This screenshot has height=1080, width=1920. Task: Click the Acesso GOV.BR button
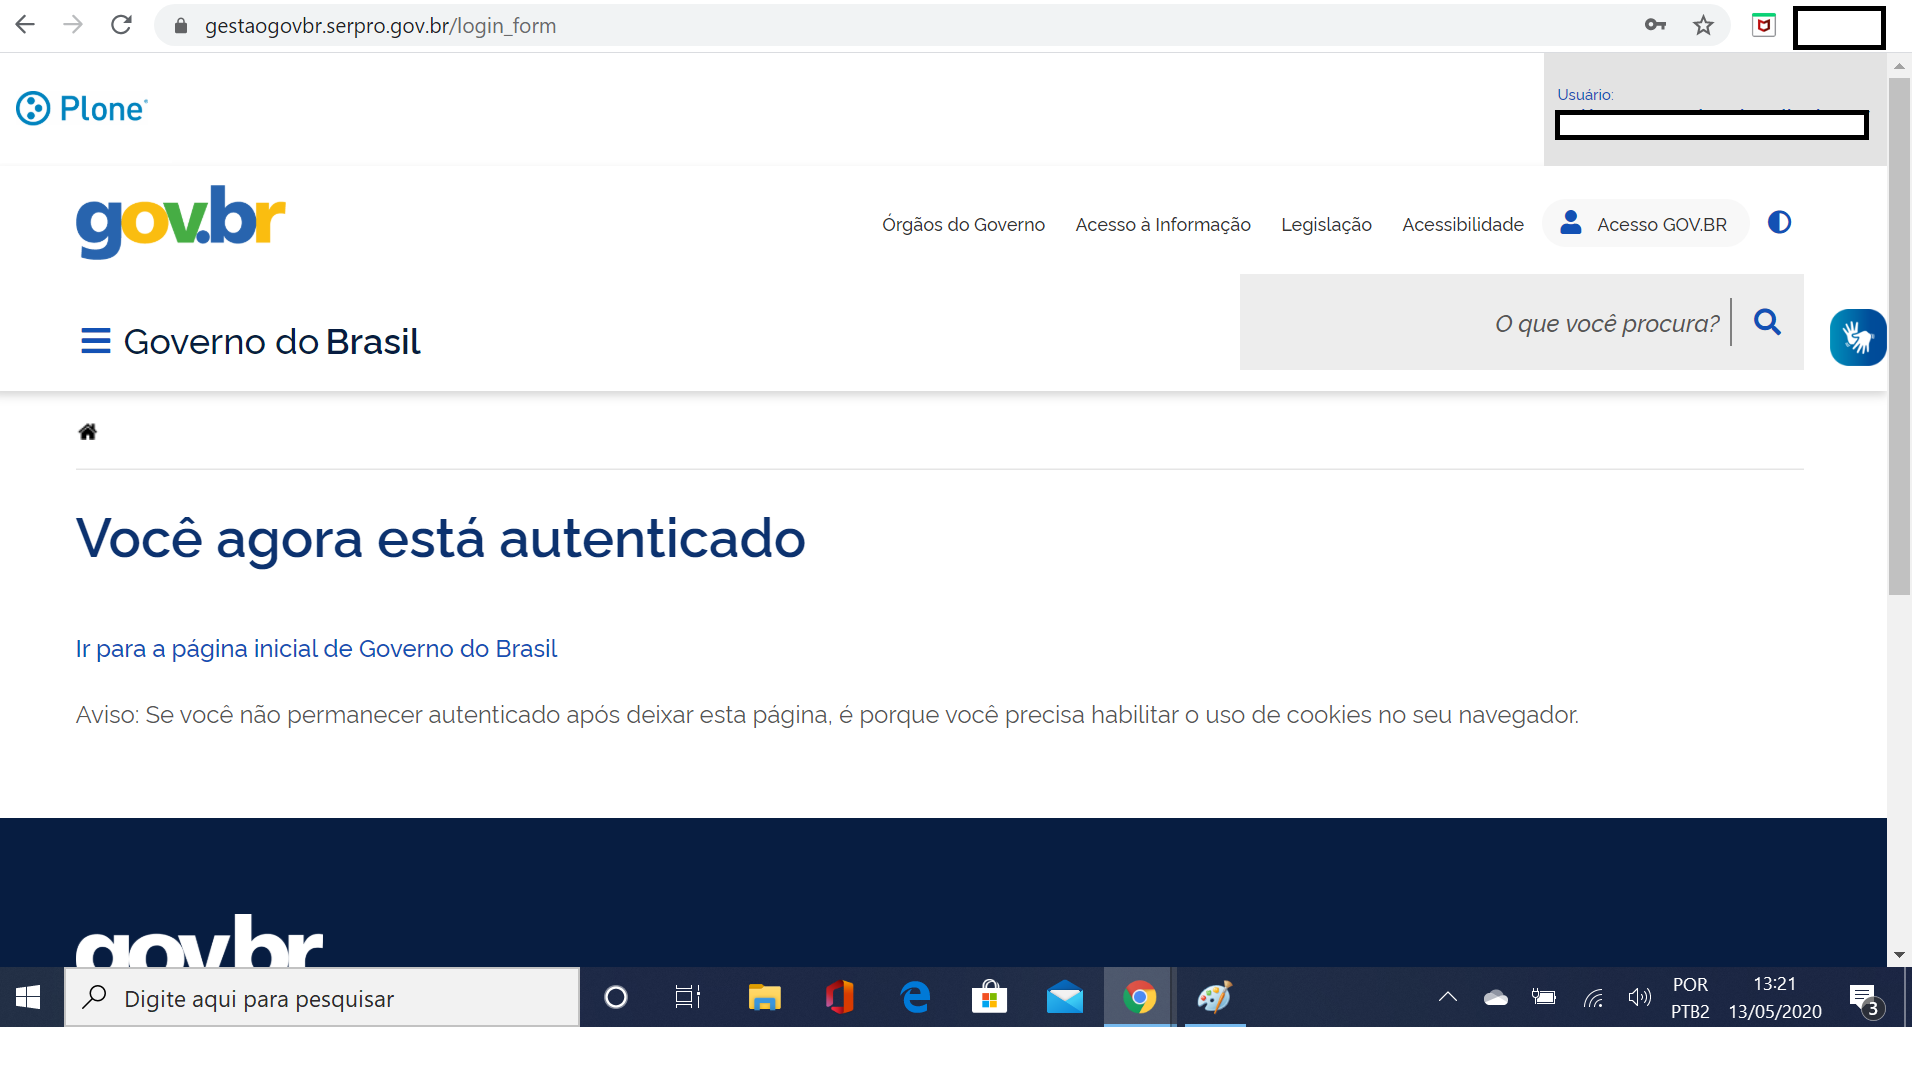point(1645,224)
